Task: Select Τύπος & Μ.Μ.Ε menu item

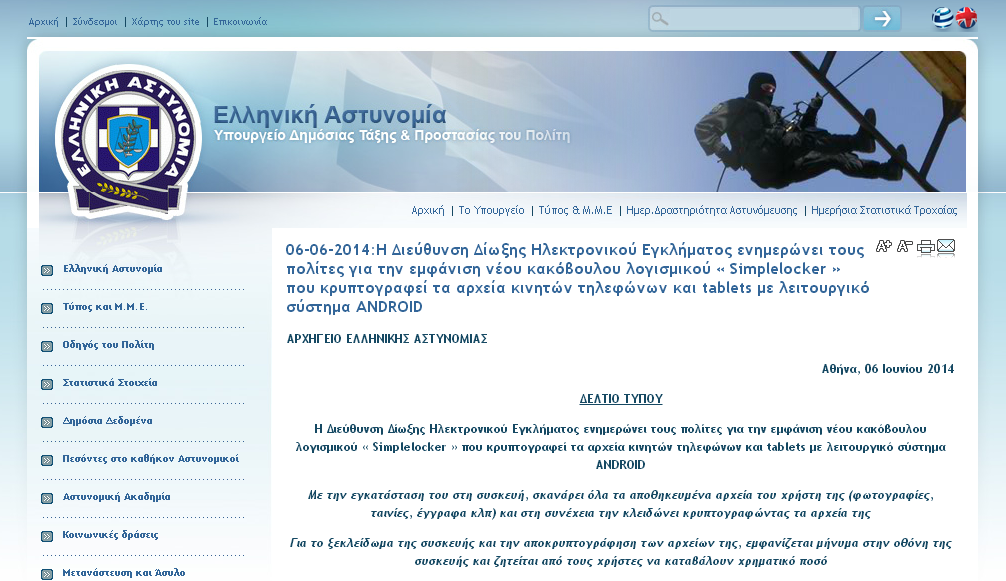Action: pos(575,210)
